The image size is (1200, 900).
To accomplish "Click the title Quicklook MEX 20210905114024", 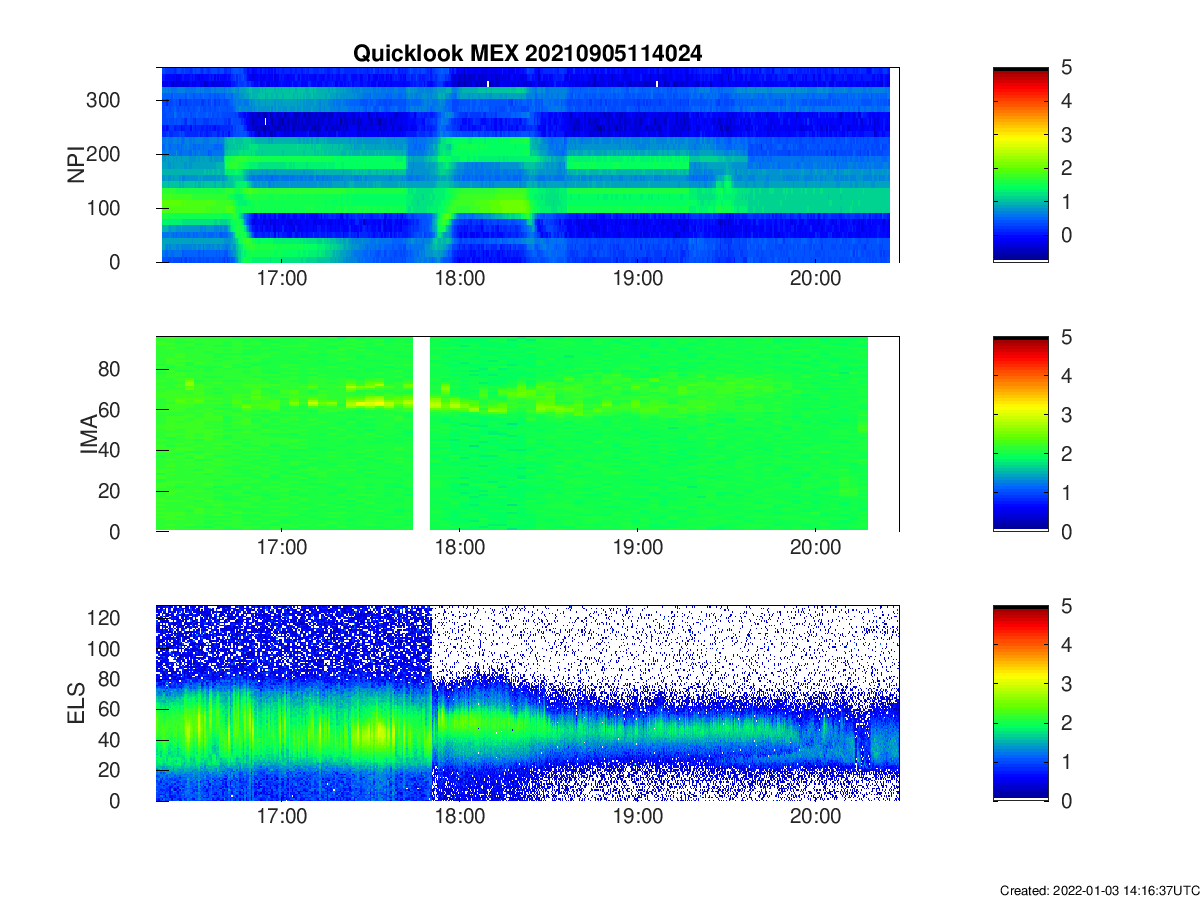I will tap(527, 54).
